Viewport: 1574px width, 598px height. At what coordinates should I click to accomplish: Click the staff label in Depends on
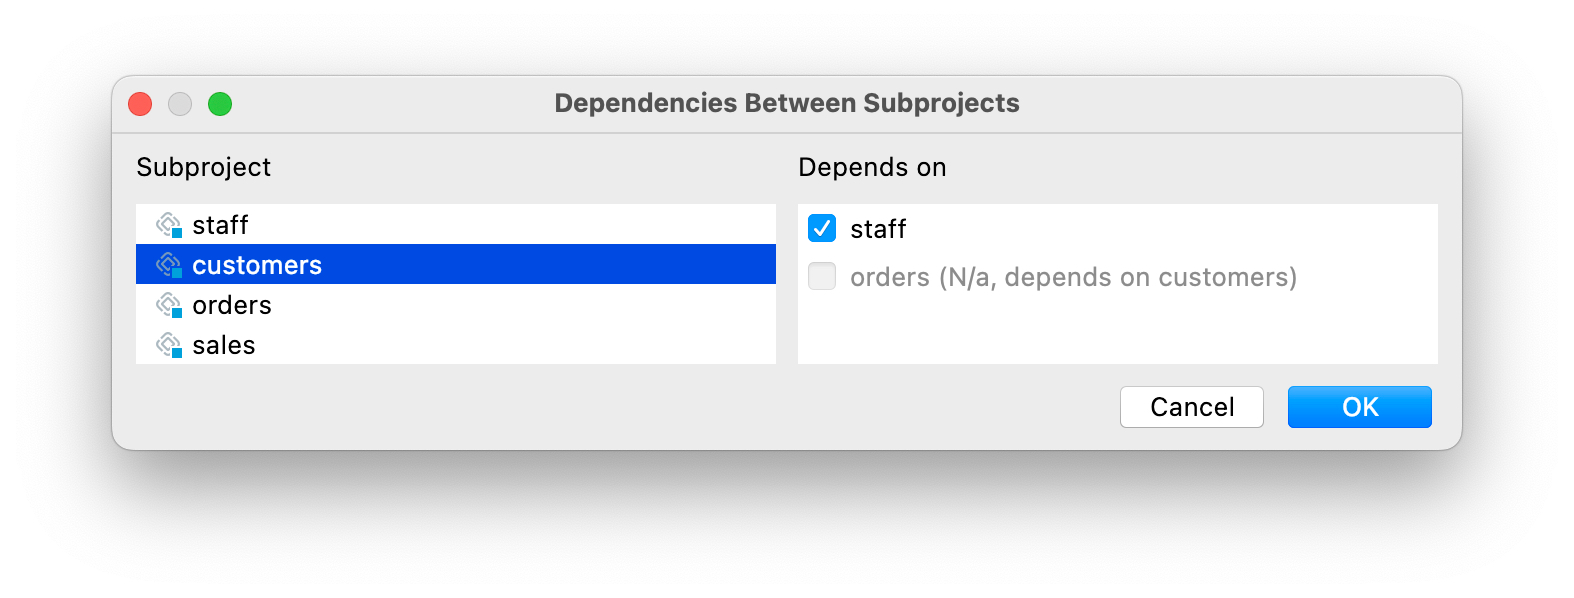[878, 229]
